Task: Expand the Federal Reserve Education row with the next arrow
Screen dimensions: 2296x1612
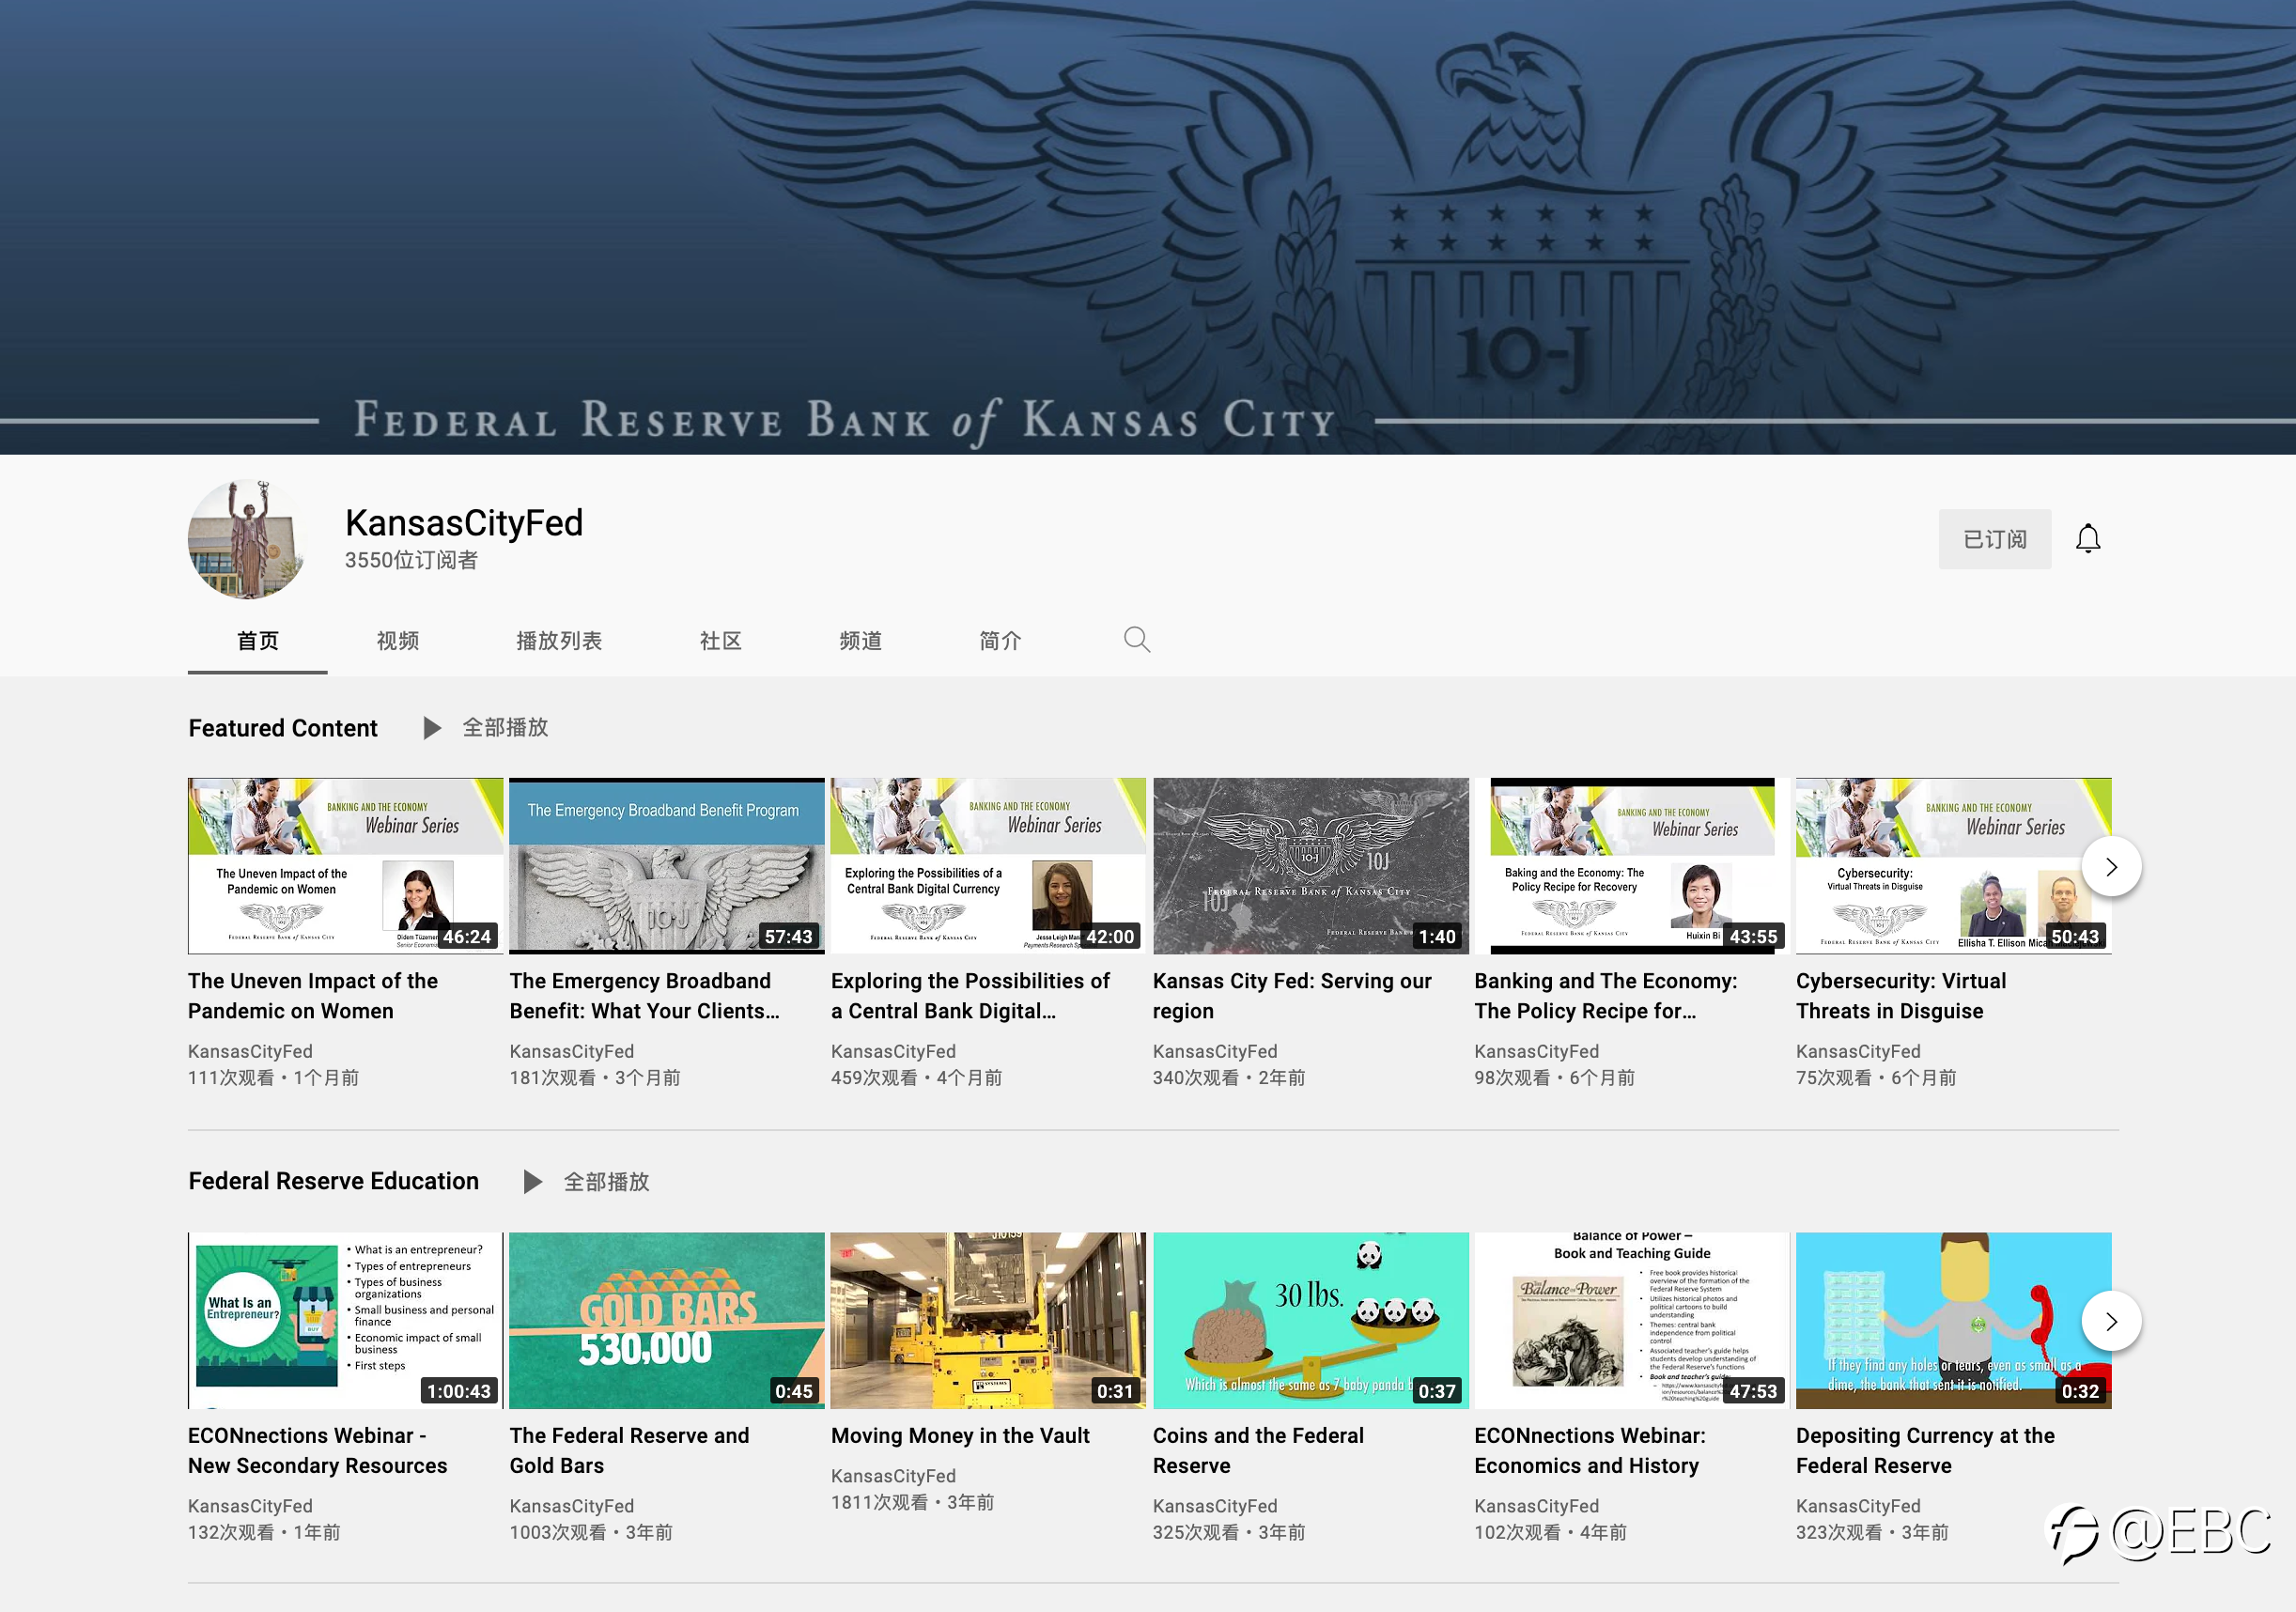Action: click(x=2111, y=1321)
